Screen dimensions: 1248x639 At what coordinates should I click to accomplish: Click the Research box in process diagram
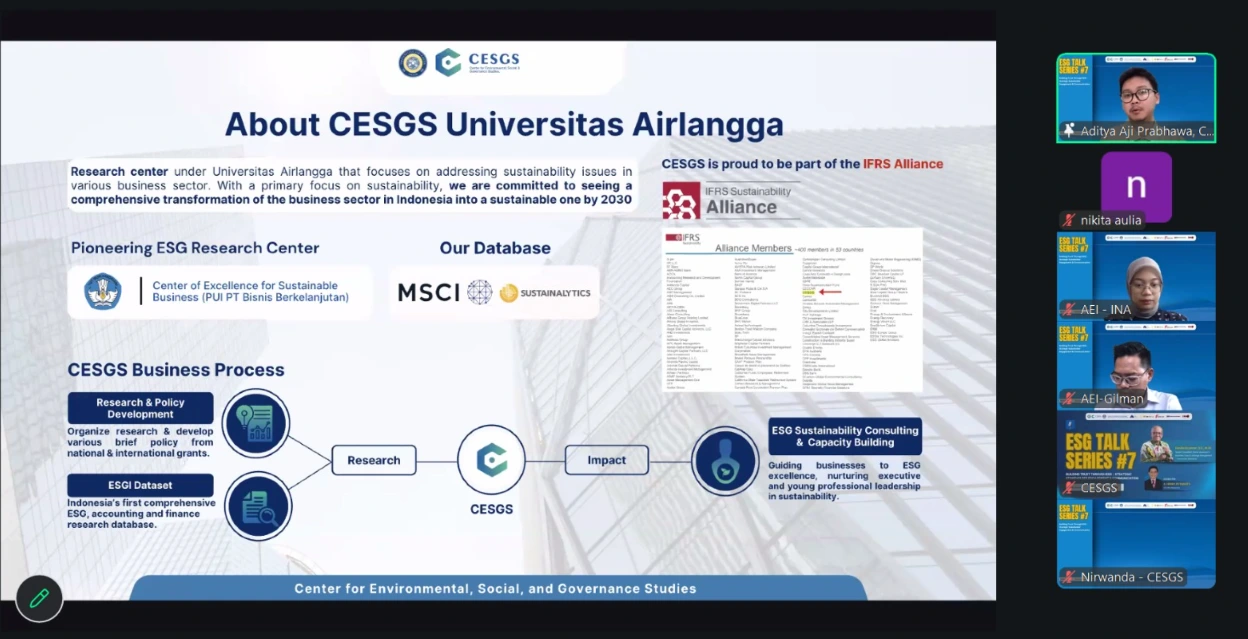(x=374, y=460)
